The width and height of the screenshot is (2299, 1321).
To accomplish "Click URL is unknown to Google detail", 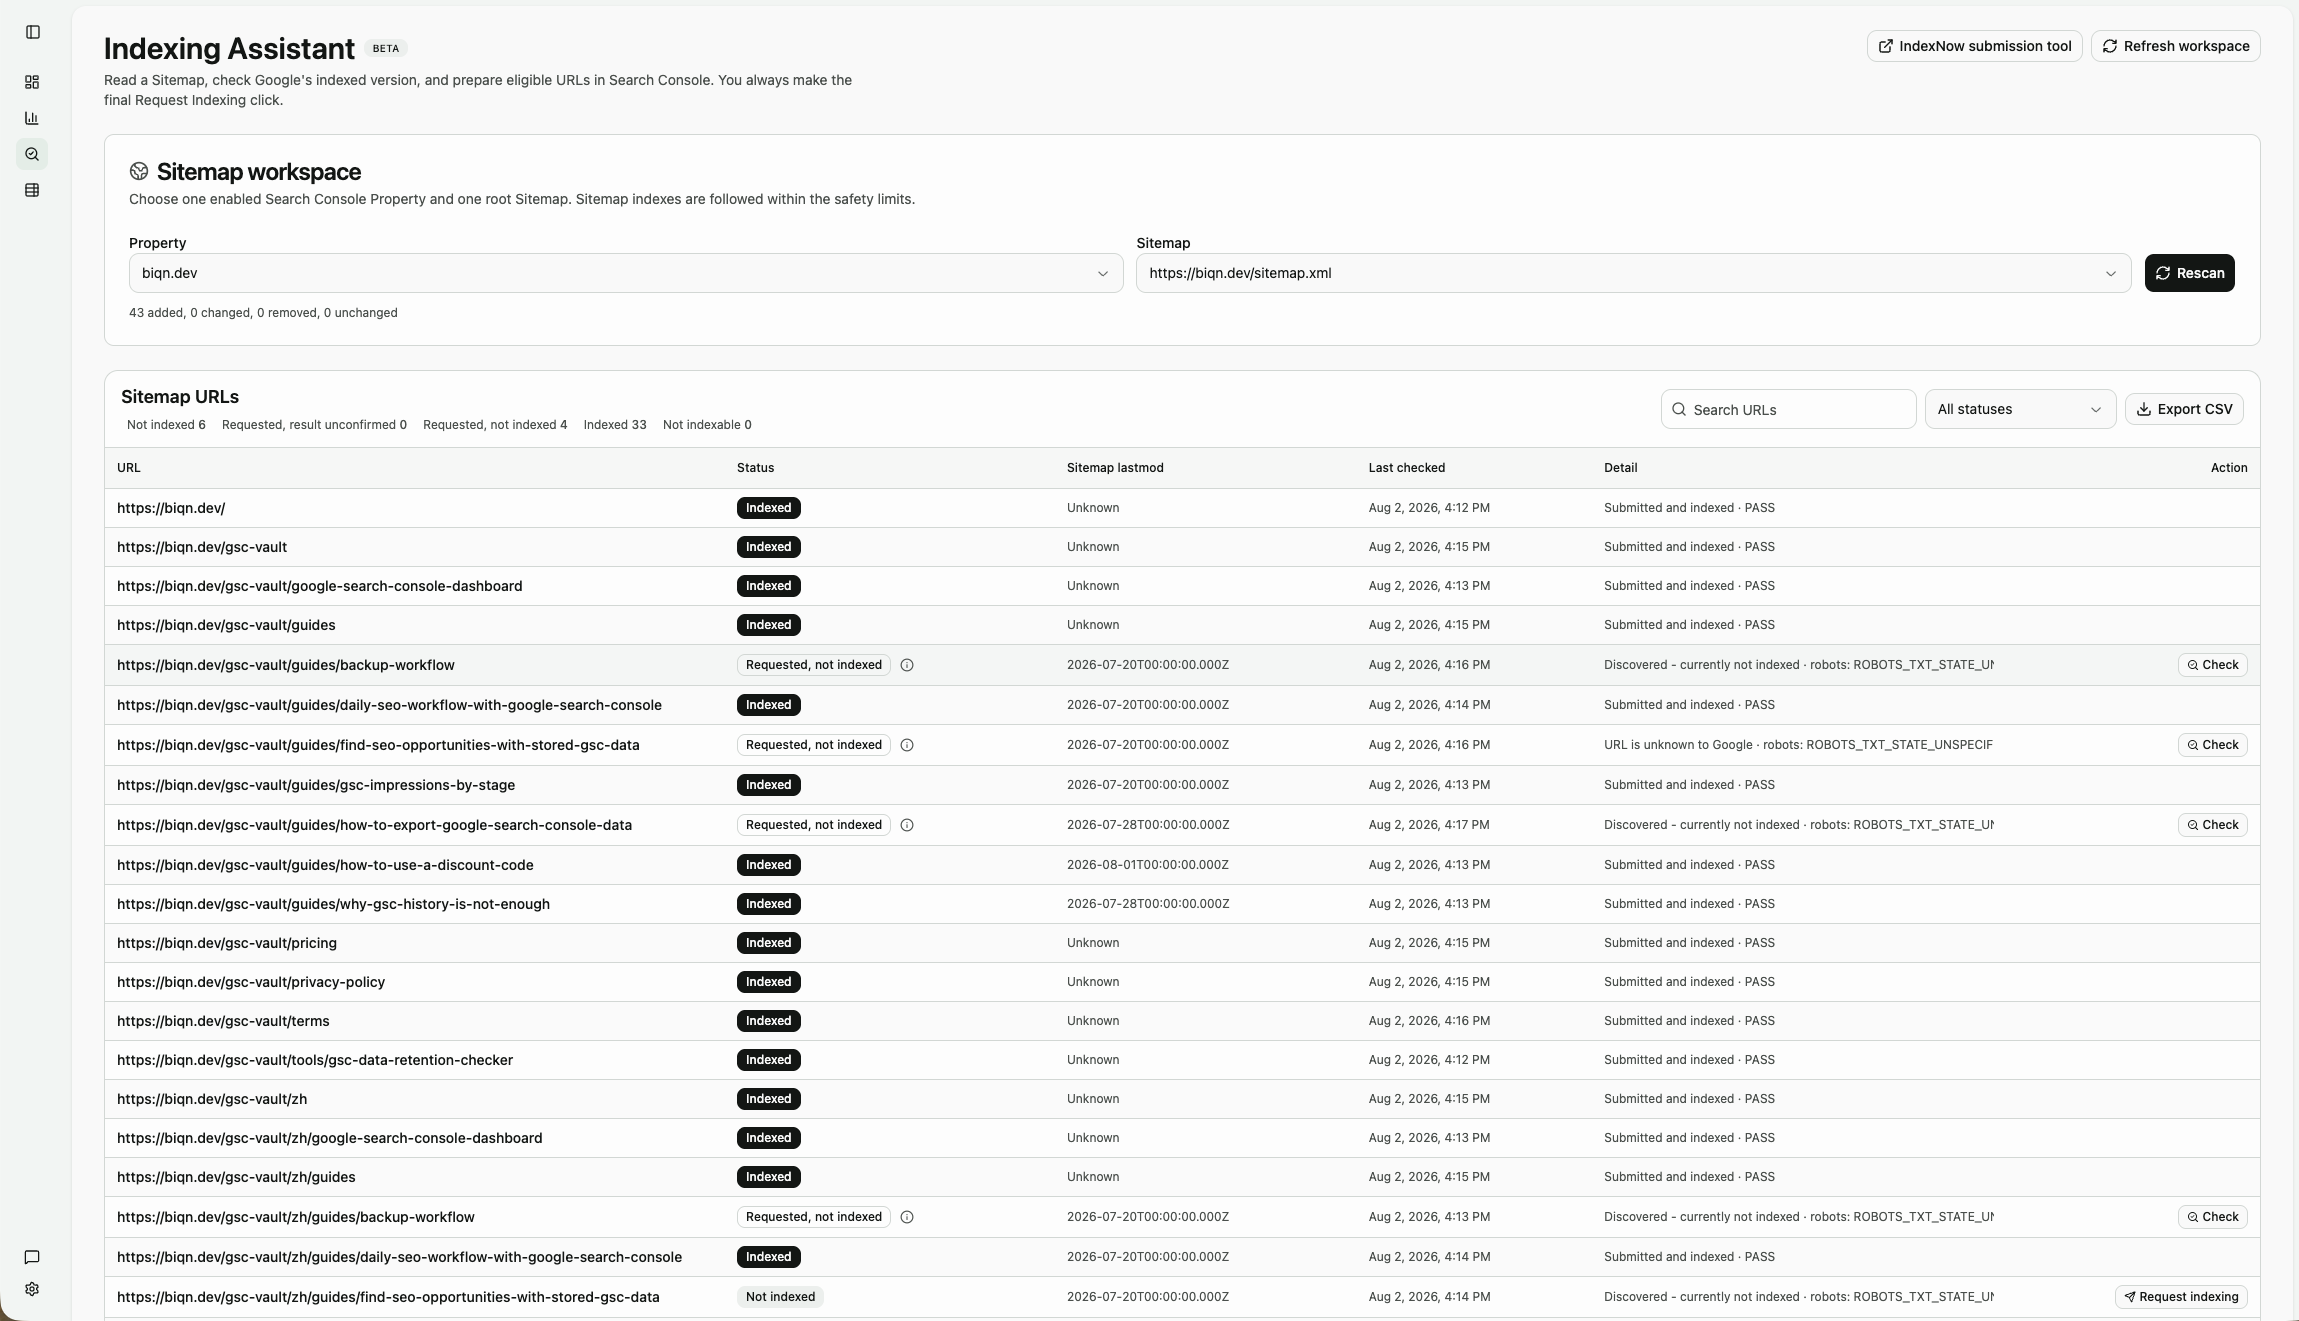I will click(1798, 745).
